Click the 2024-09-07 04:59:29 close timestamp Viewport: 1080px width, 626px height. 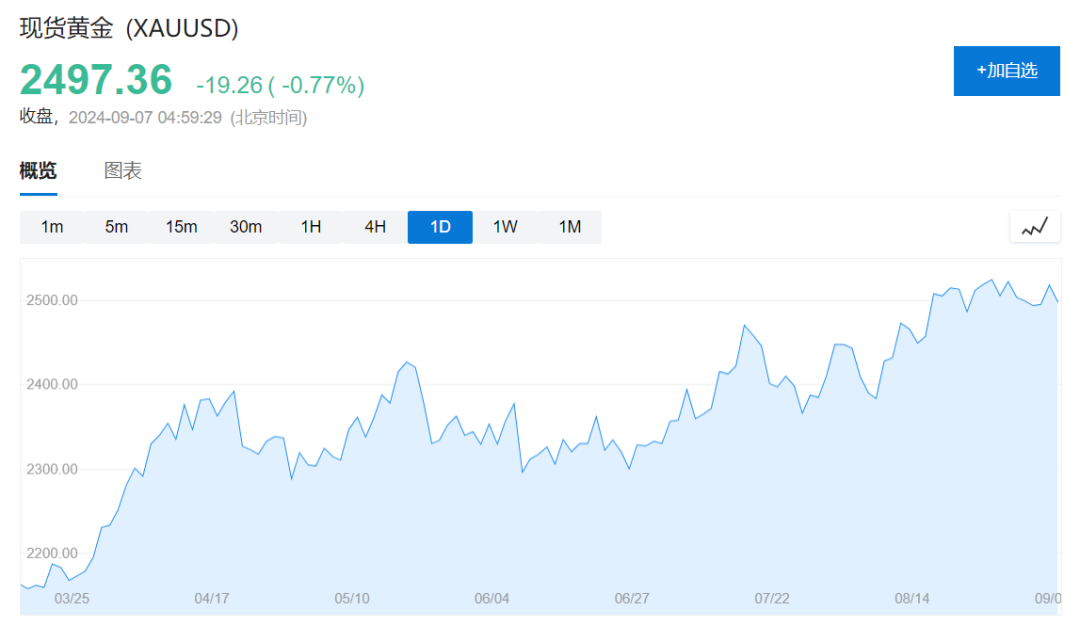pos(145,118)
